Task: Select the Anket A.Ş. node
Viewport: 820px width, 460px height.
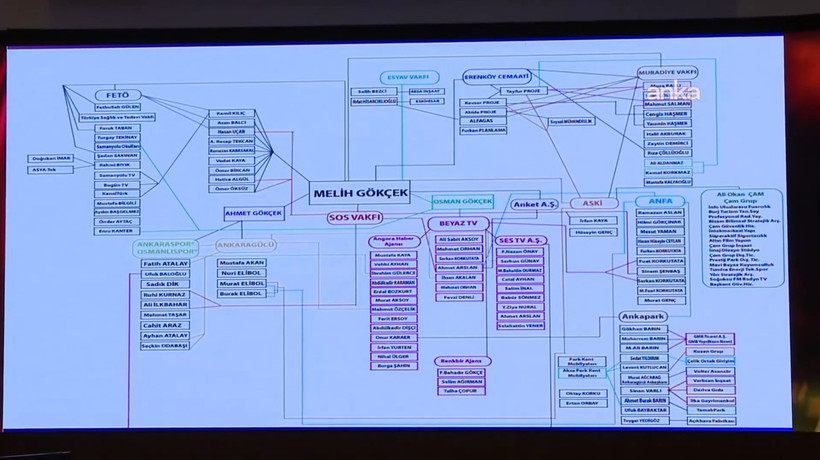Action: (533, 203)
